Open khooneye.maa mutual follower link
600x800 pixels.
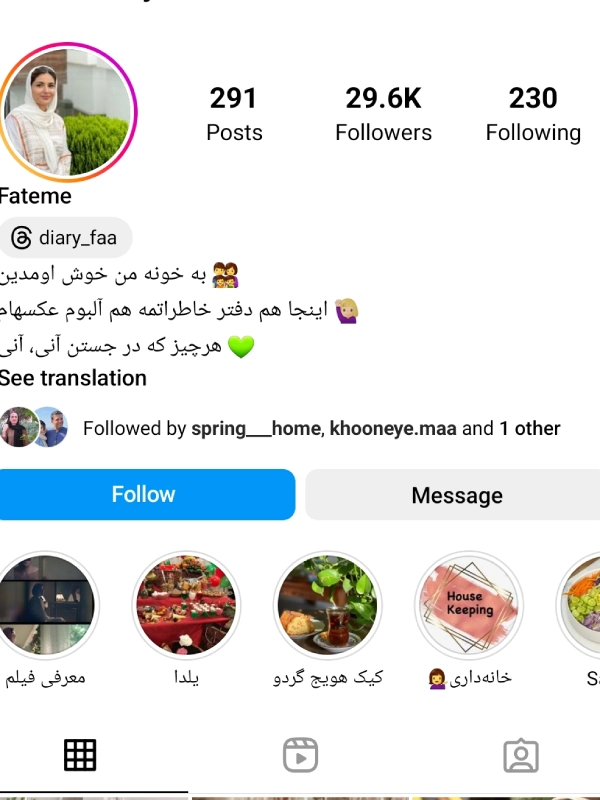tap(393, 428)
